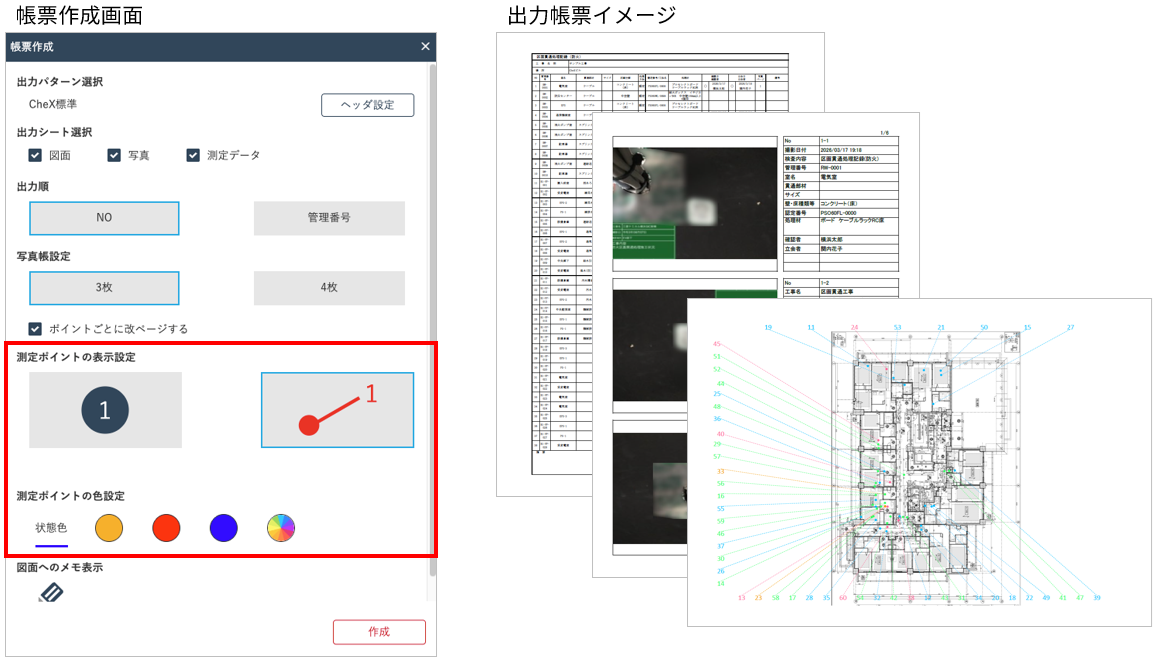Set output order to NO
This screenshot has width=1158, height=660.
pos(104,218)
